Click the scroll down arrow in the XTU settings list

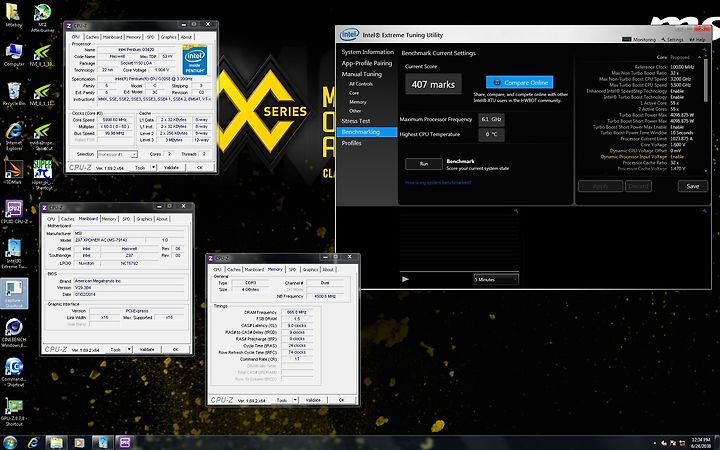coord(706,171)
